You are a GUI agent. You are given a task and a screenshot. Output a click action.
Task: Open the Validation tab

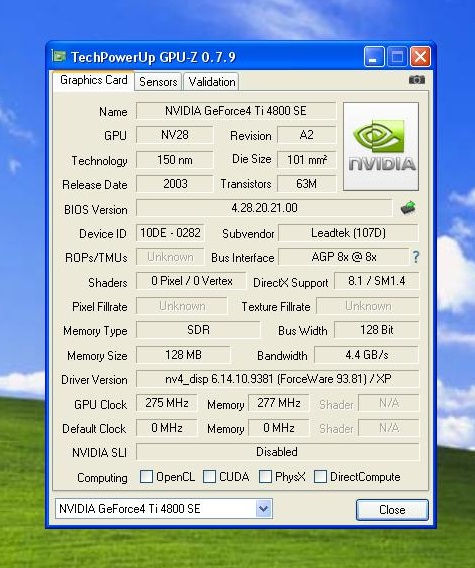pyautogui.click(x=212, y=82)
